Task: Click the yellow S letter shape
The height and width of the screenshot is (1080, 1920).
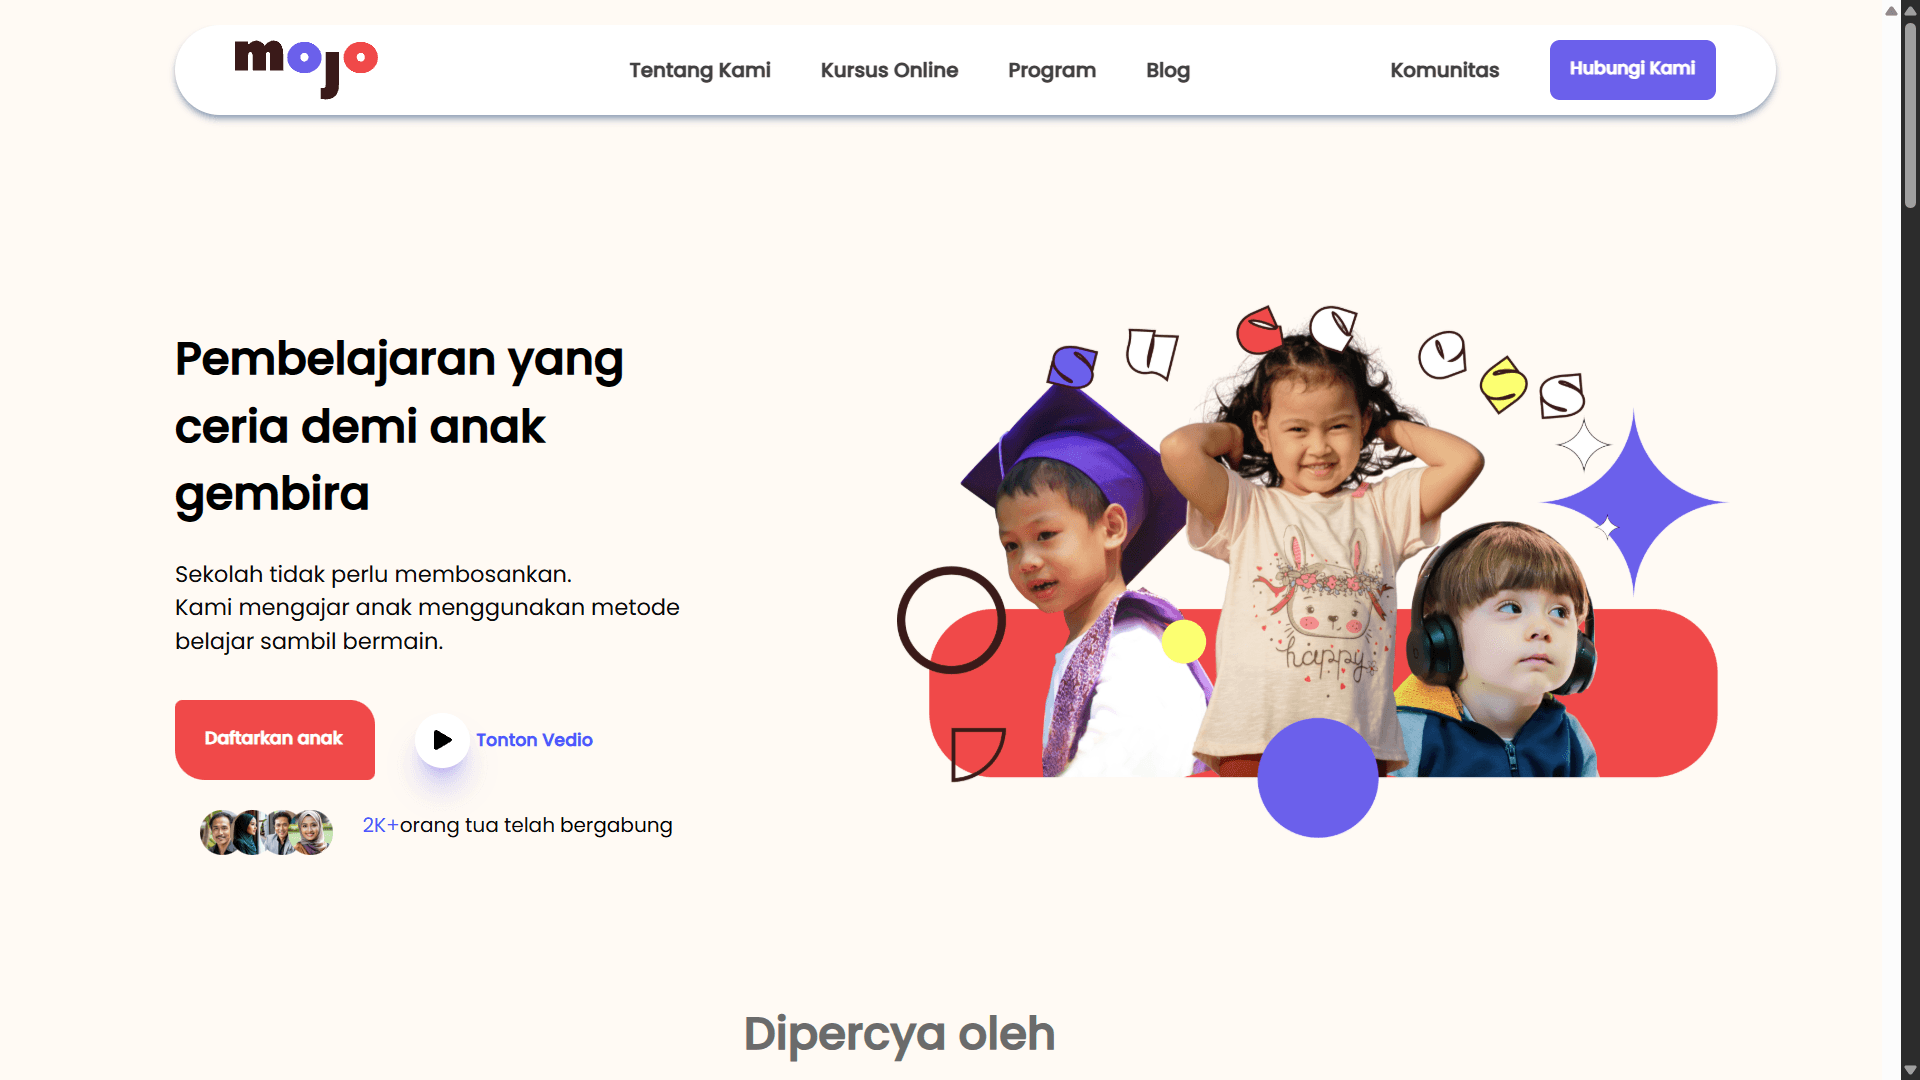Action: click(1503, 384)
